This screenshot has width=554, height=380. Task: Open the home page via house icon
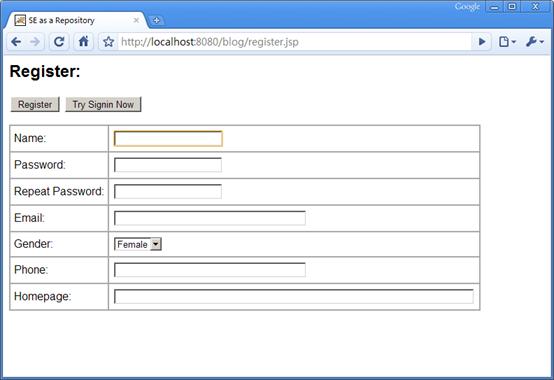[x=83, y=42]
